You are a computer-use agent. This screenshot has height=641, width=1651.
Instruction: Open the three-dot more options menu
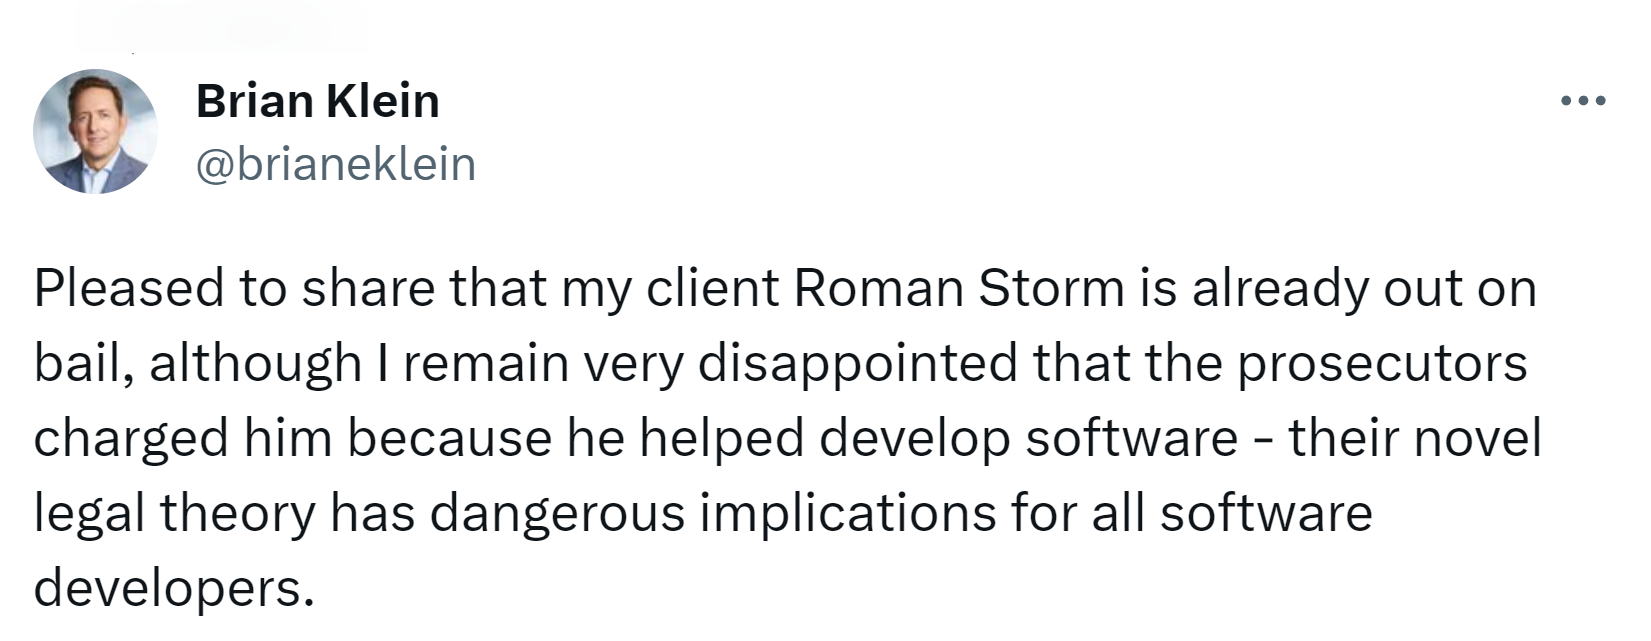click(1583, 101)
